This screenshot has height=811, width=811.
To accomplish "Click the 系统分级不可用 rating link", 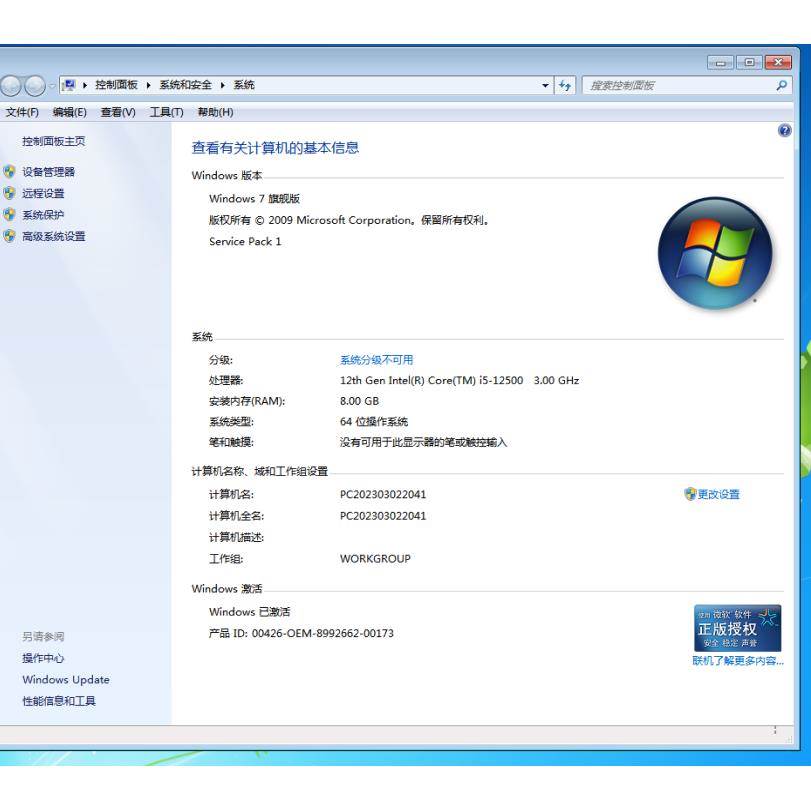I will 377,360.
